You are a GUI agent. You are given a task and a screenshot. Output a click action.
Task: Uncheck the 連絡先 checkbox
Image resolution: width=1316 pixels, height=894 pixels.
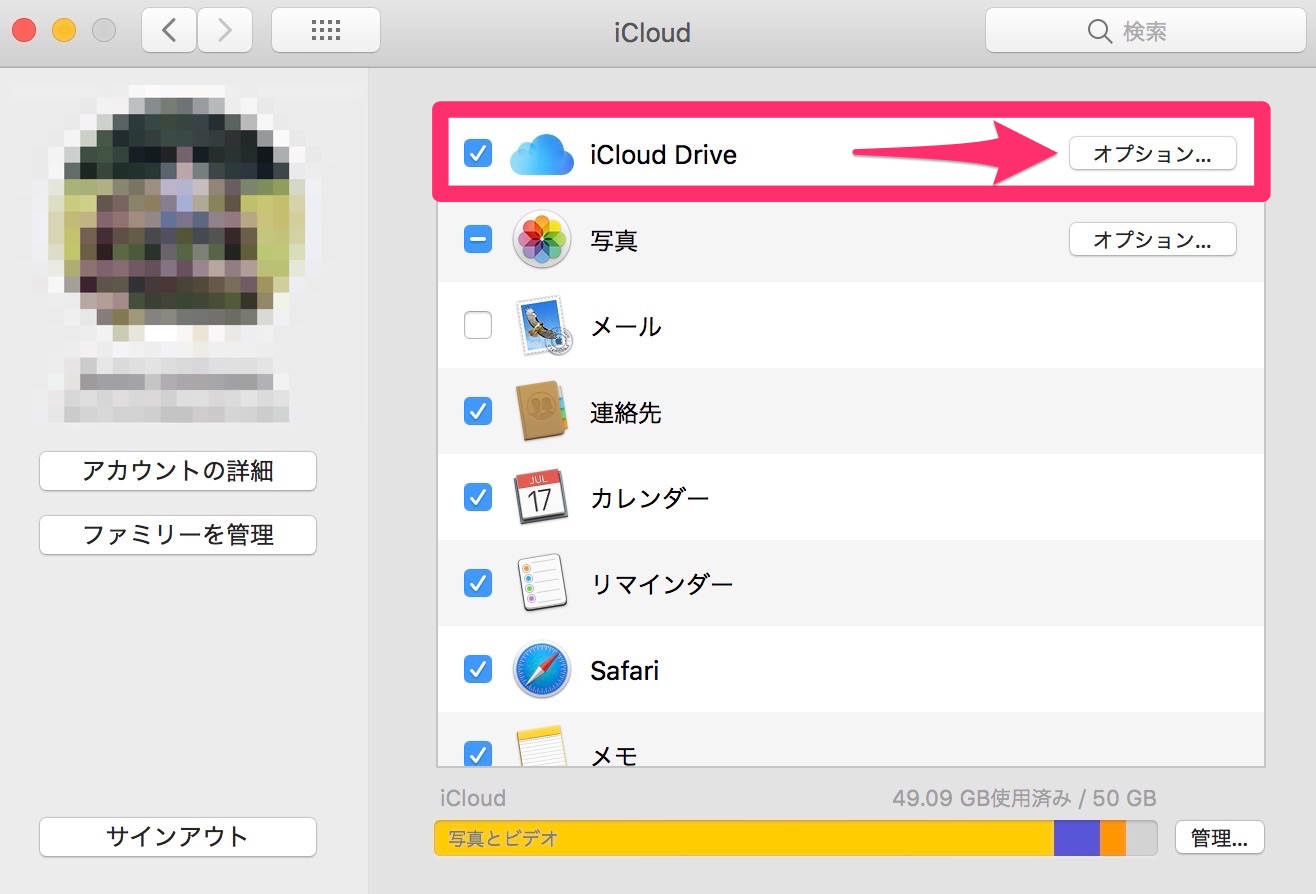(478, 412)
